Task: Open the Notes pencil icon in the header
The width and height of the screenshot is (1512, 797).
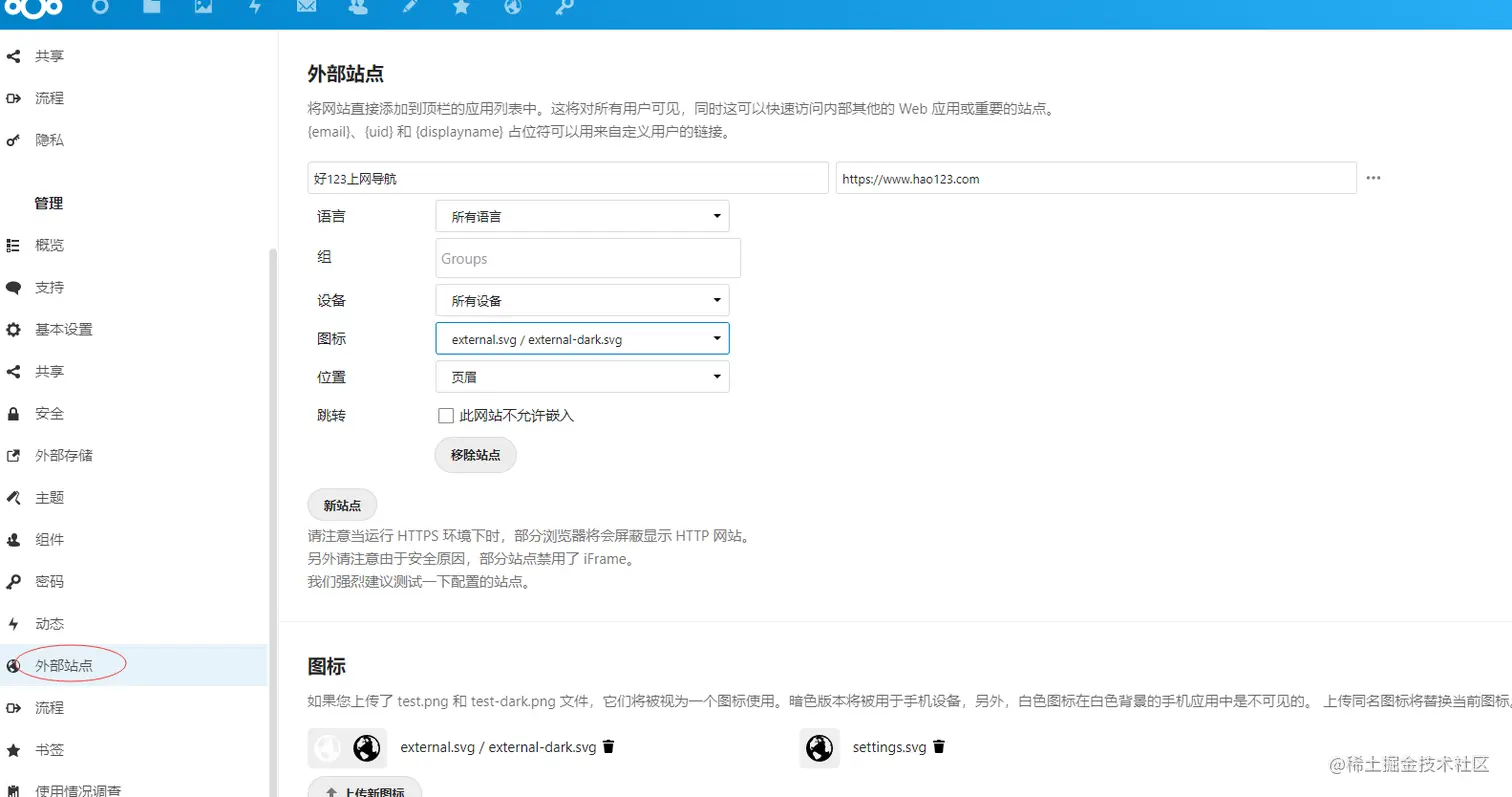Action: click(409, 7)
